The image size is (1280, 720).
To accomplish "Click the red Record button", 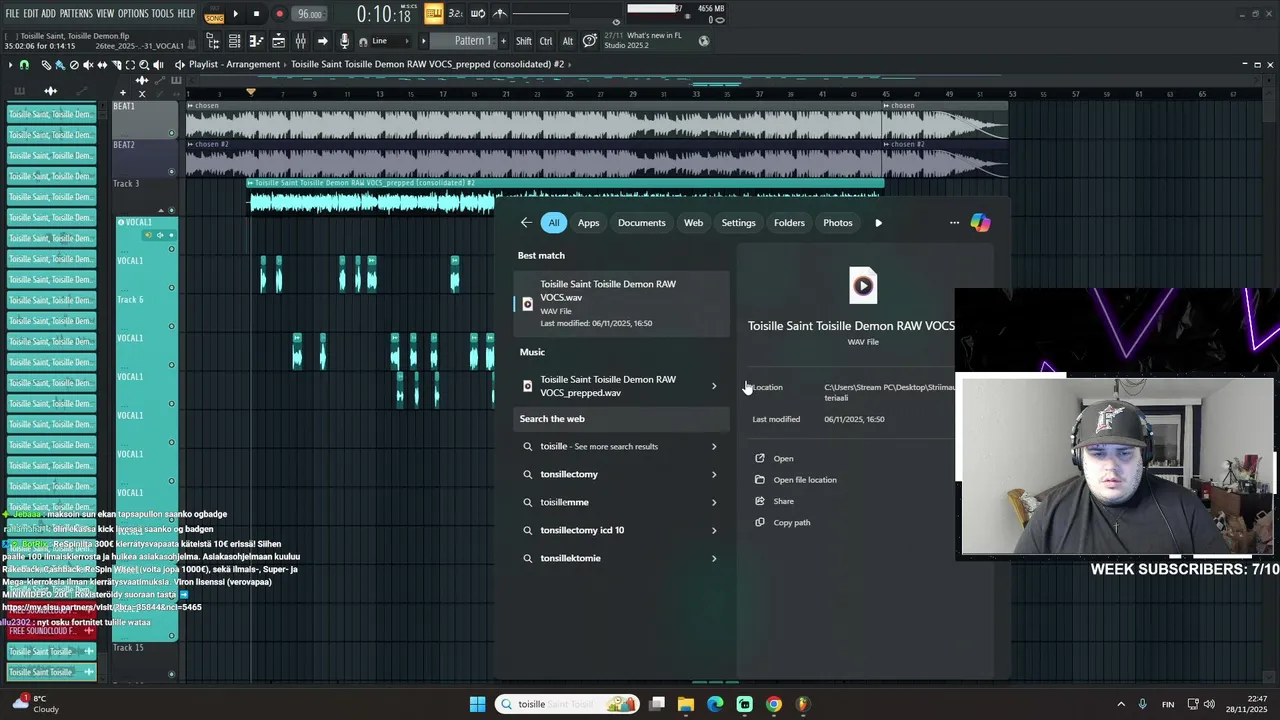I will [x=279, y=14].
